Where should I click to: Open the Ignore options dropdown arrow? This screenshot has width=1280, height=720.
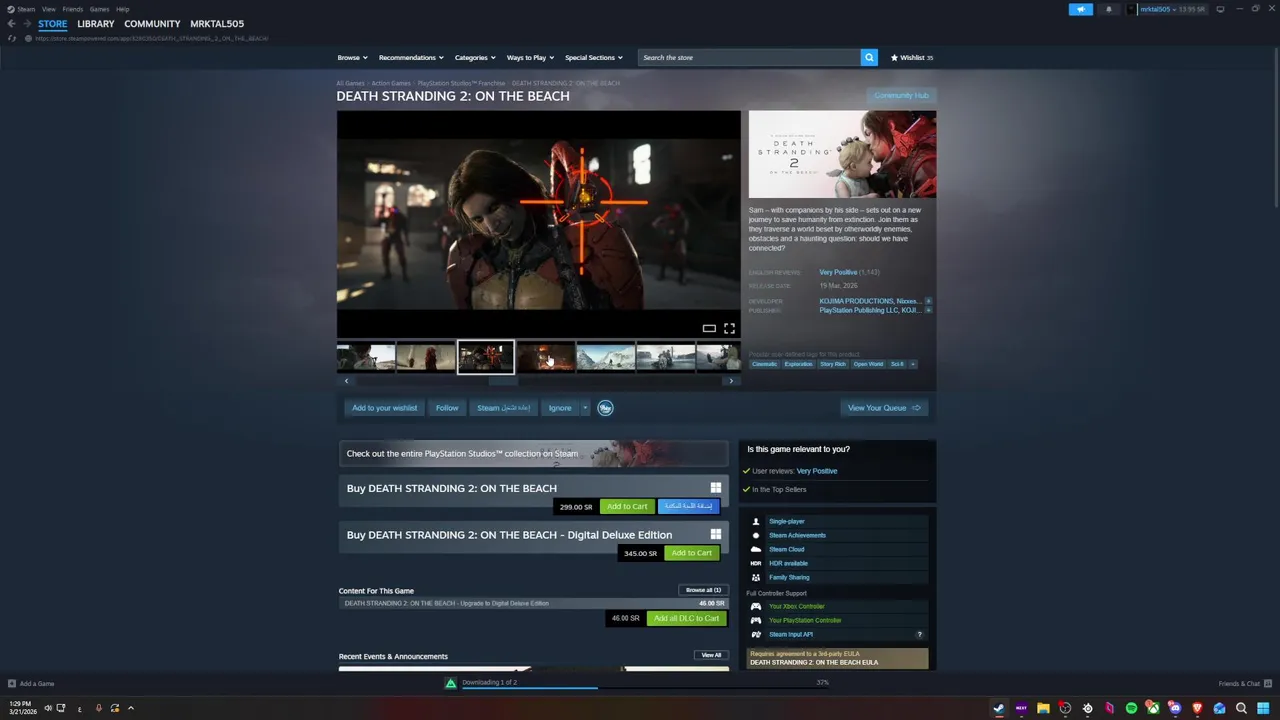585,408
